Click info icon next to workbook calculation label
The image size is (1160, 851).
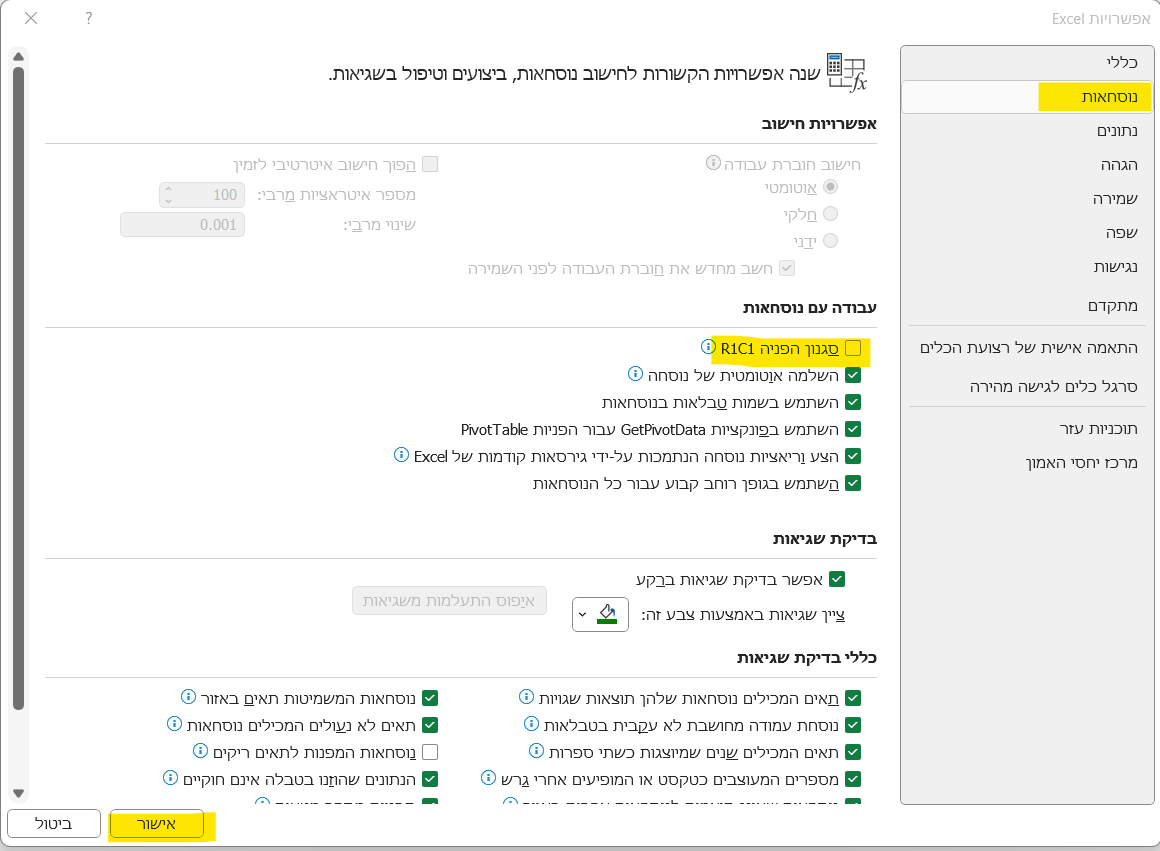click(713, 163)
